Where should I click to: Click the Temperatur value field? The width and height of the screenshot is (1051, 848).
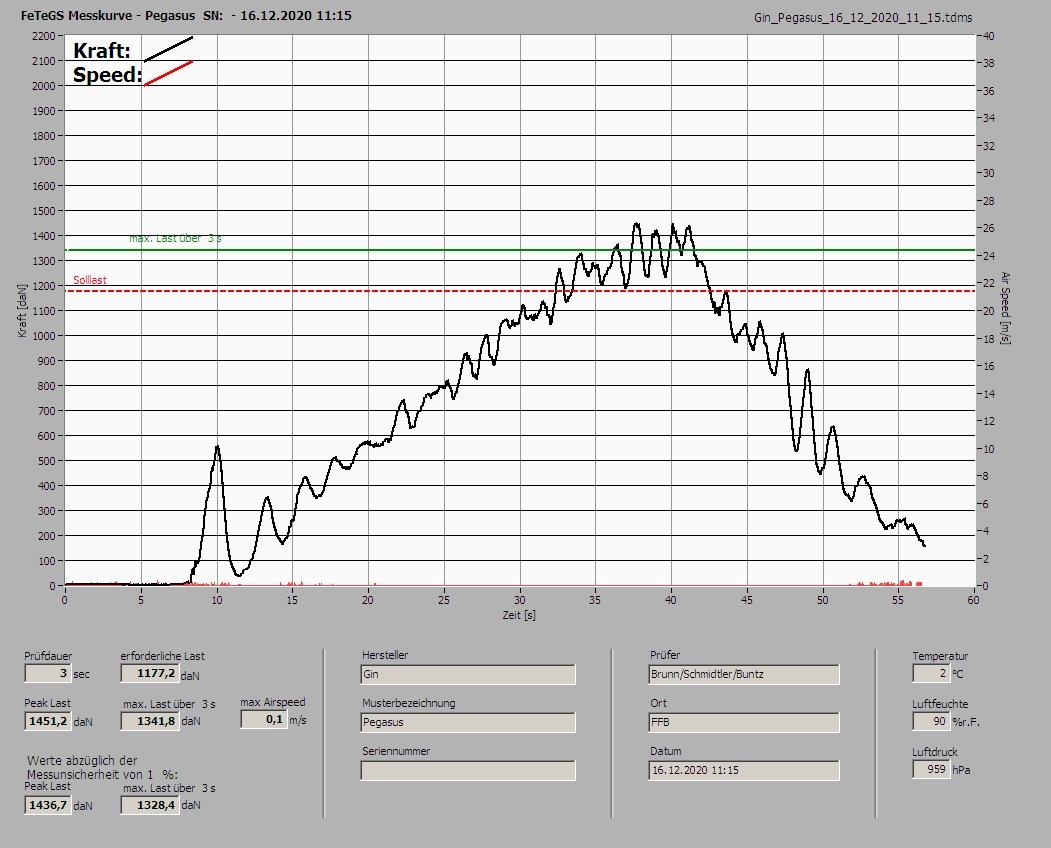click(x=931, y=673)
